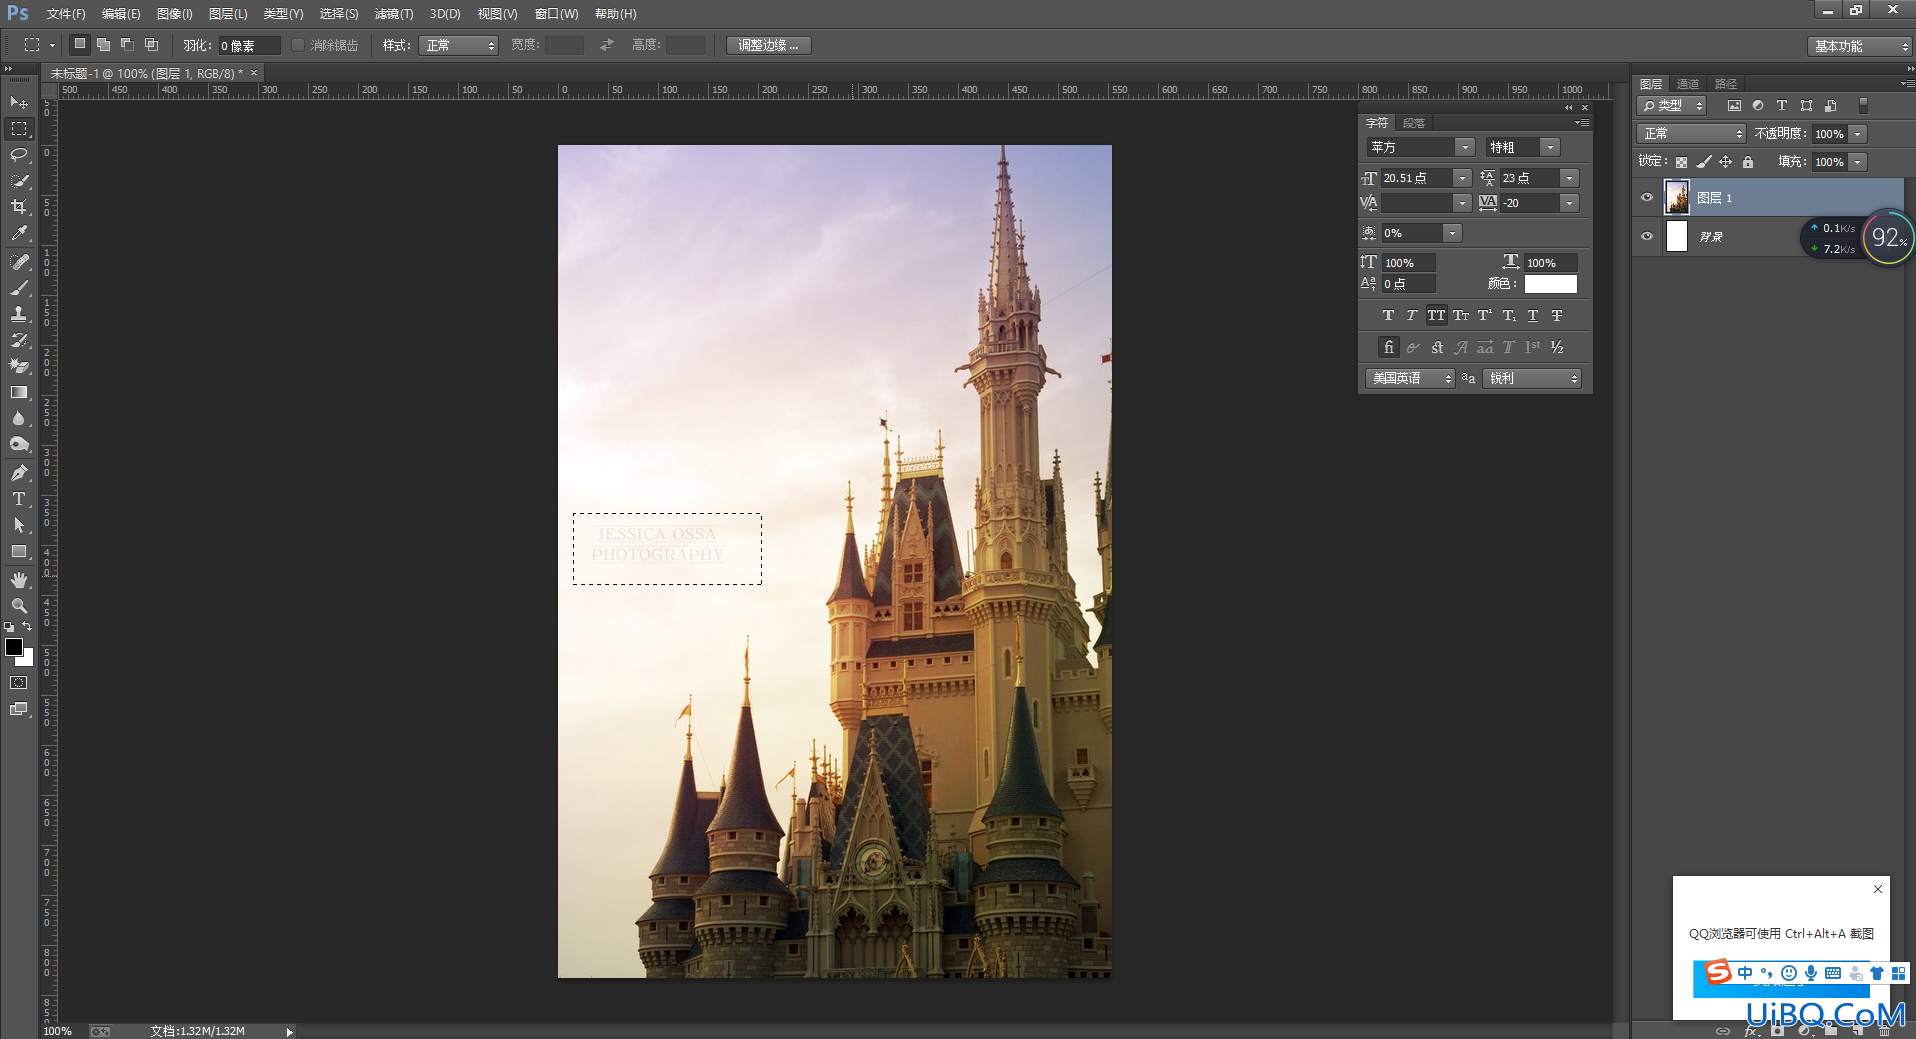Image resolution: width=1916 pixels, height=1039 pixels.
Task: Change the screen mode
Action: tap(19, 709)
